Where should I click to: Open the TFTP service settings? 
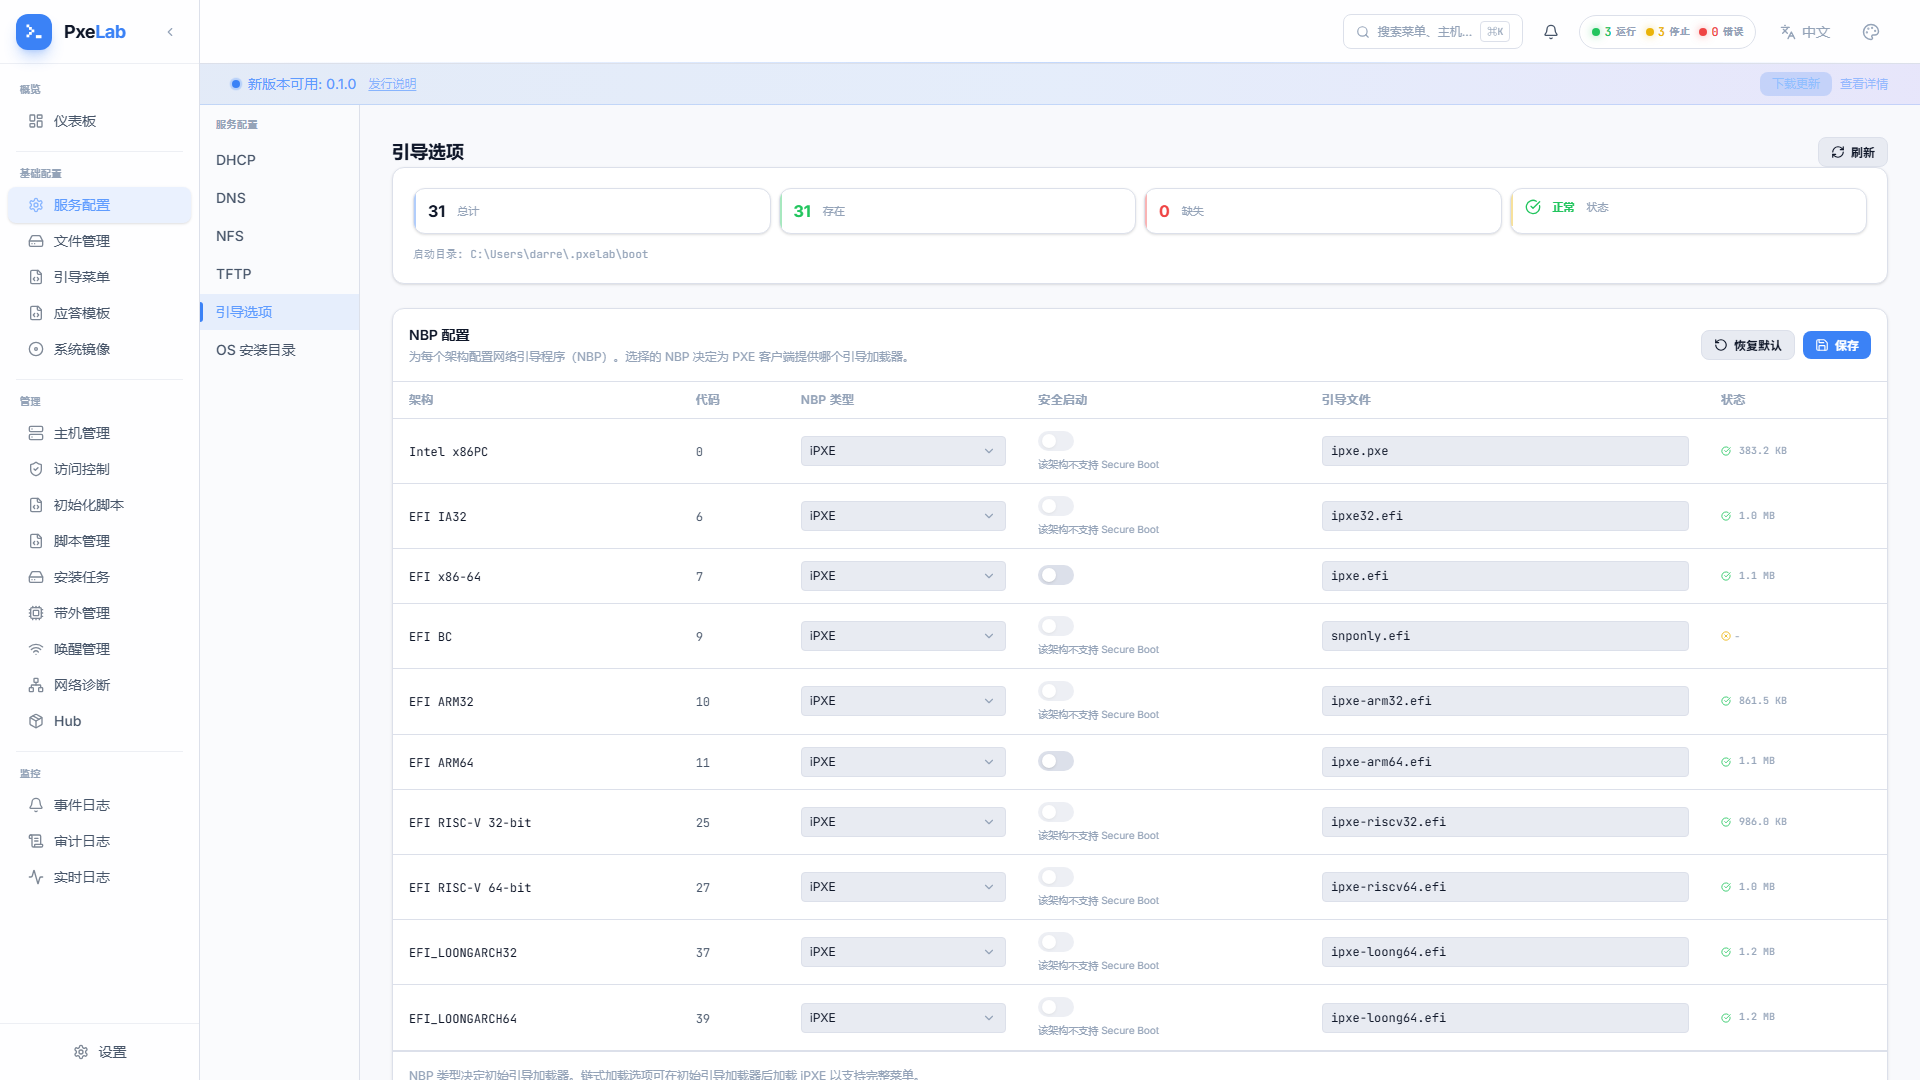tap(280, 274)
